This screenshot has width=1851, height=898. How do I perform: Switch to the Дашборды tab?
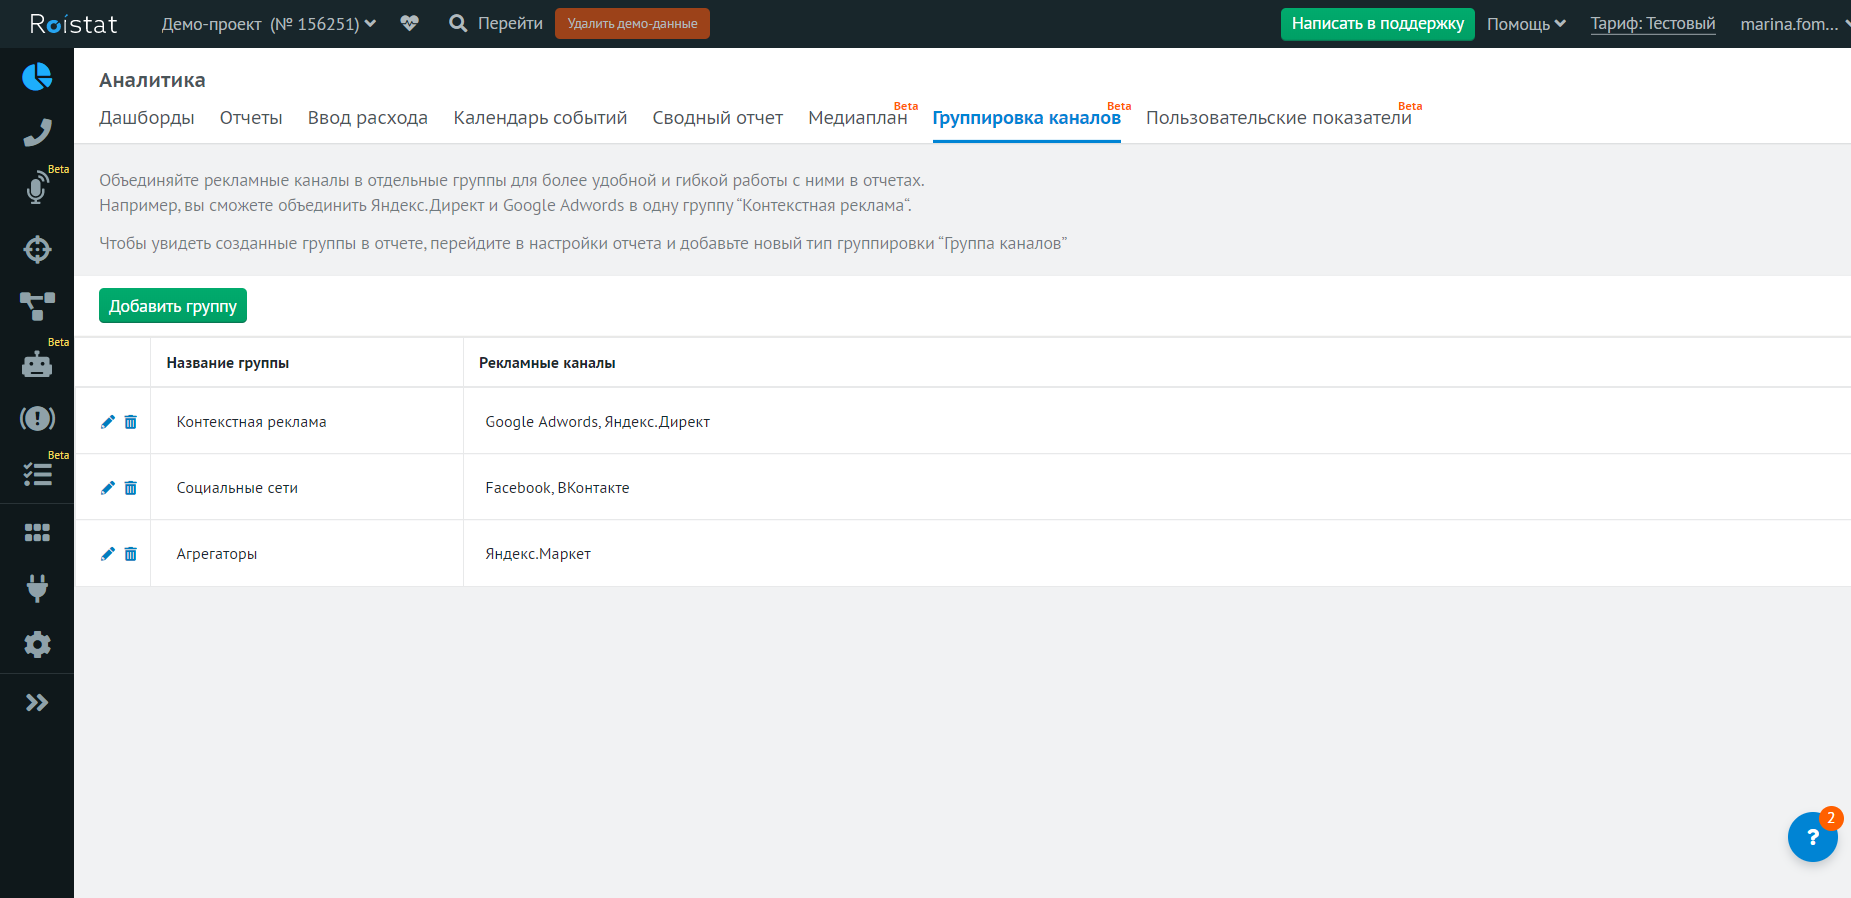pos(146,118)
